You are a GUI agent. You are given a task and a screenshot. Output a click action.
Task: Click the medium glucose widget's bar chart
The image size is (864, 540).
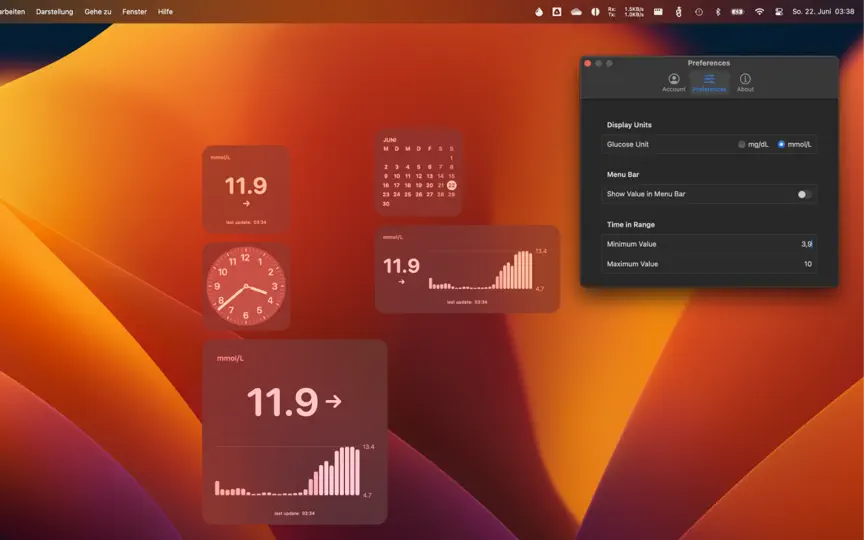click(480, 270)
